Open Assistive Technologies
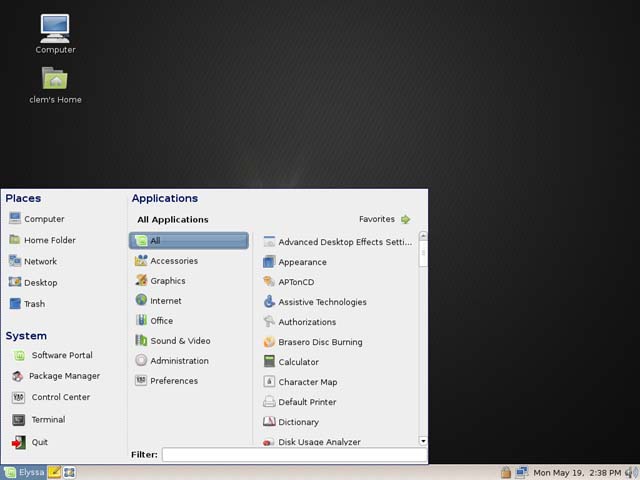The width and height of the screenshot is (640, 480). coord(315,302)
